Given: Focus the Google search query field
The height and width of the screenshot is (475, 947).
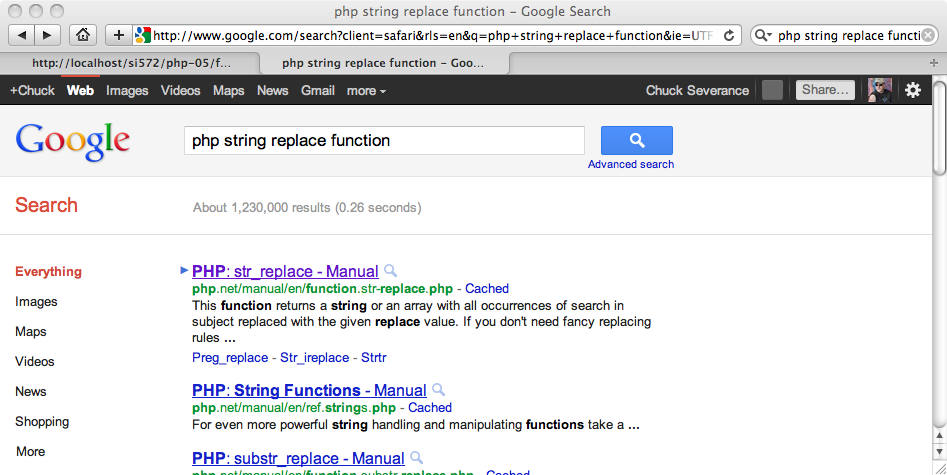Looking at the screenshot, I should [x=384, y=140].
